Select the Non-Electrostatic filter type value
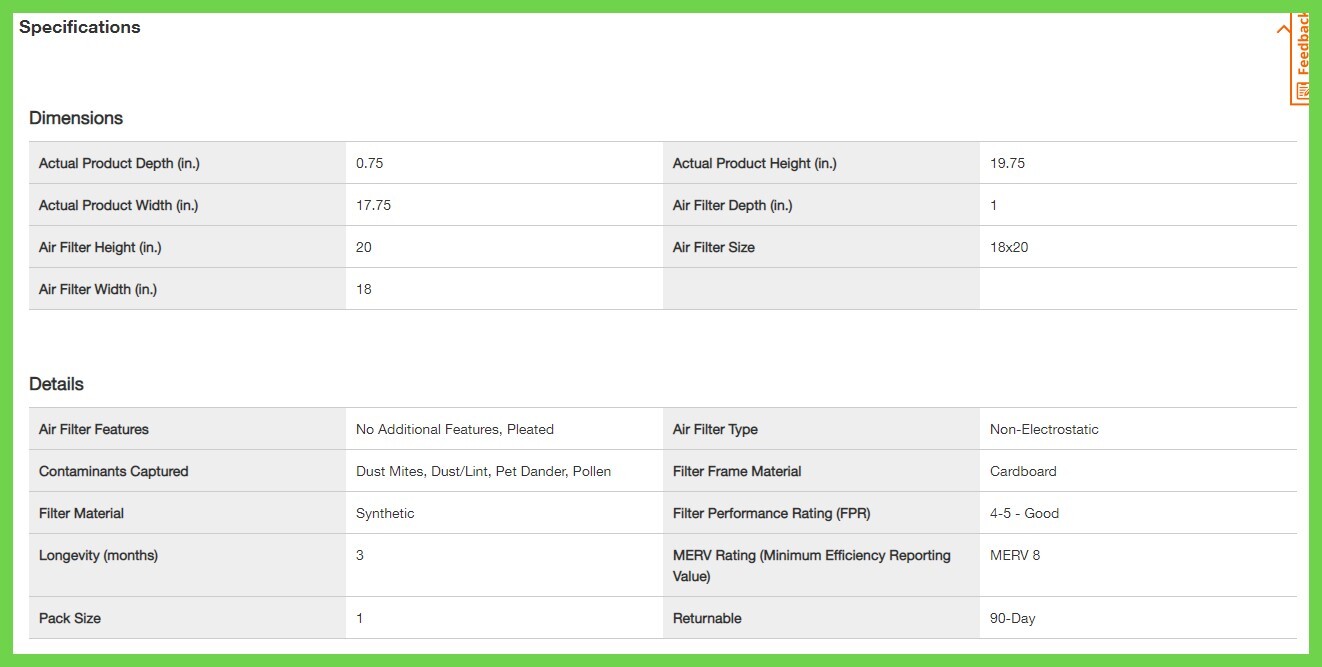 point(1044,429)
